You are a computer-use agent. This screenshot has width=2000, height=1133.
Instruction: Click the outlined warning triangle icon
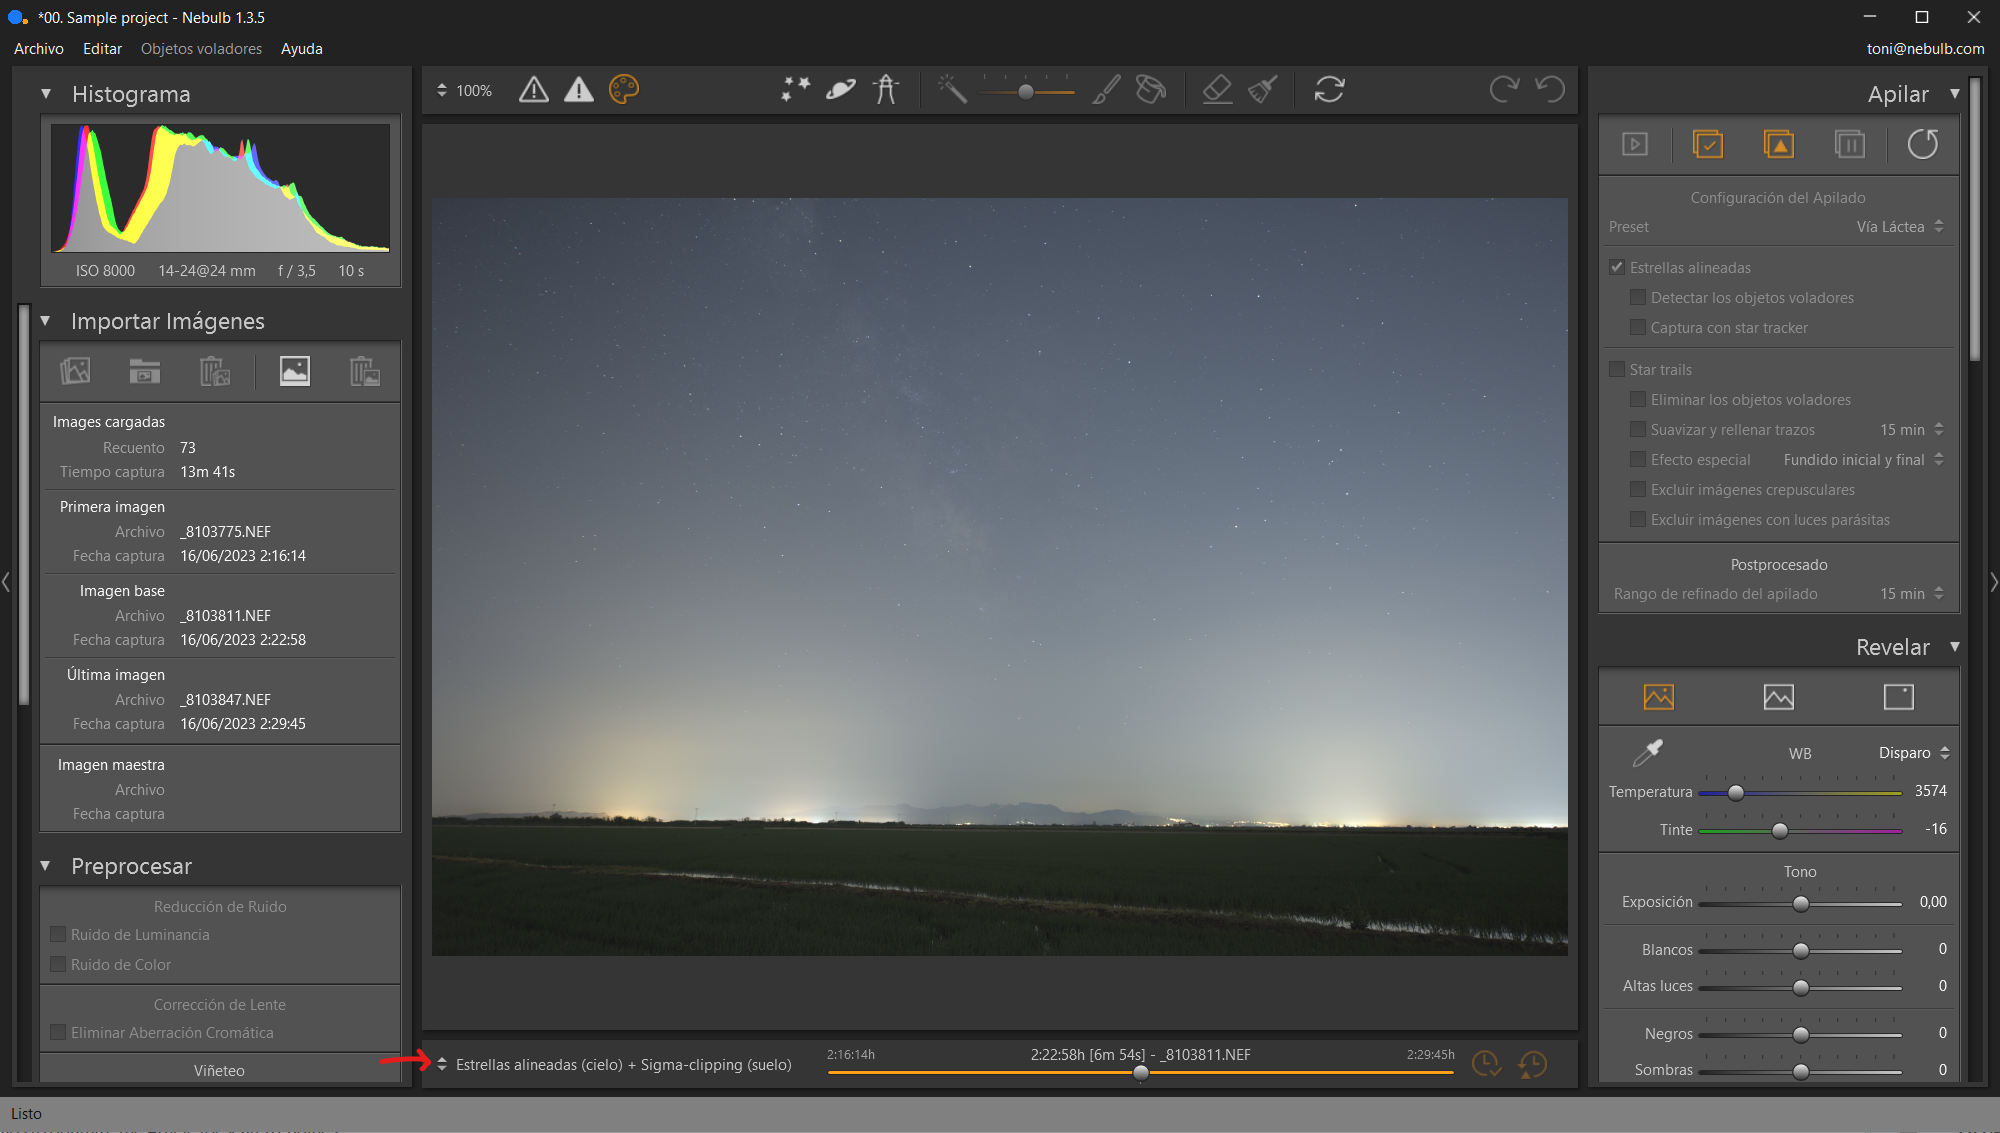534,90
